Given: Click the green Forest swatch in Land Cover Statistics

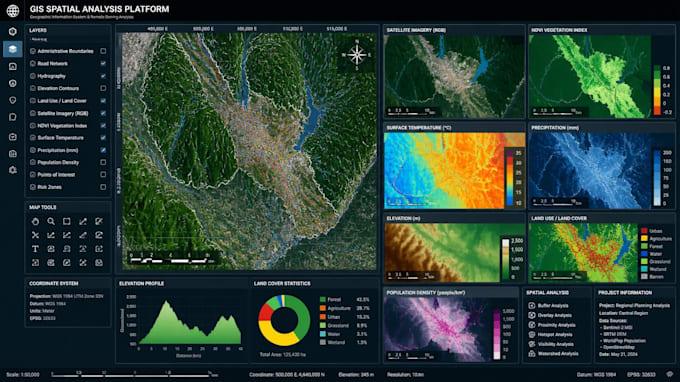Looking at the screenshot, I should [x=323, y=300].
